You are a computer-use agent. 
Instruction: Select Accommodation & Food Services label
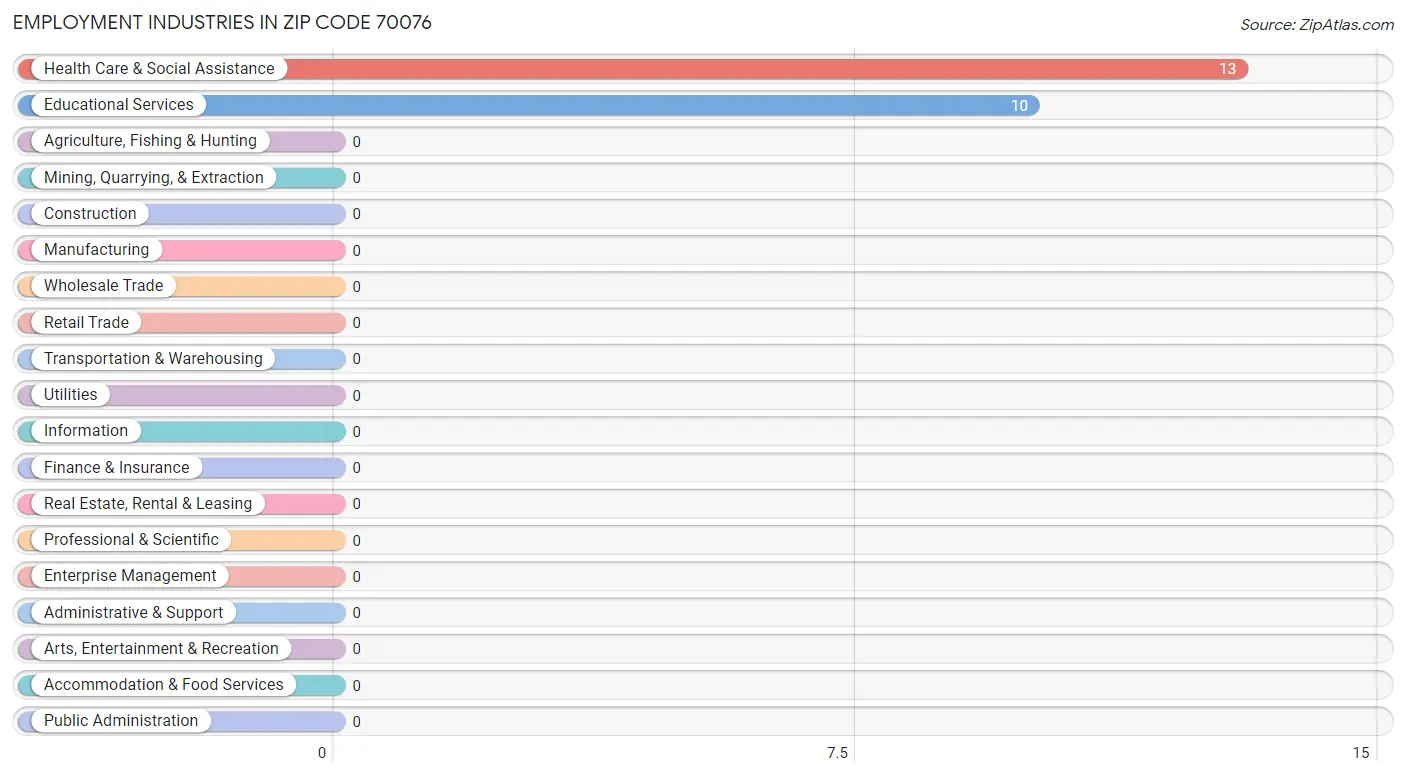click(x=164, y=684)
